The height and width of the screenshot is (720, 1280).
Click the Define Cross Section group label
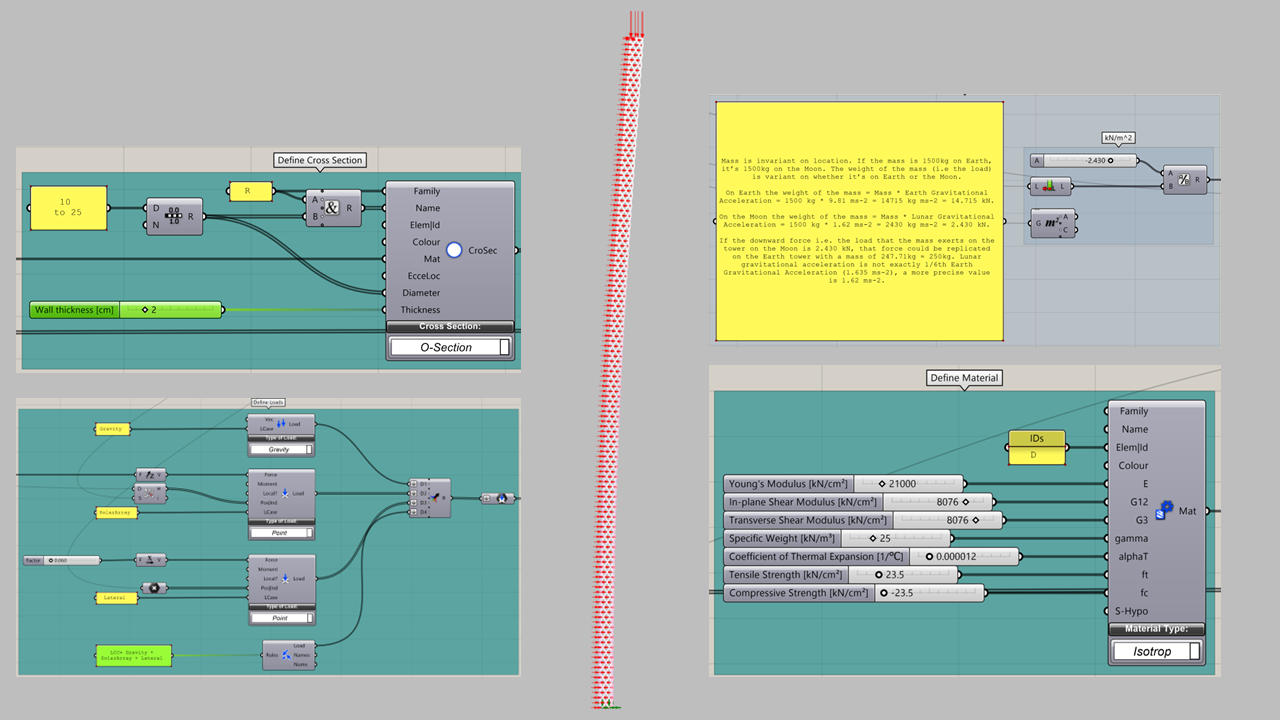coord(320,160)
